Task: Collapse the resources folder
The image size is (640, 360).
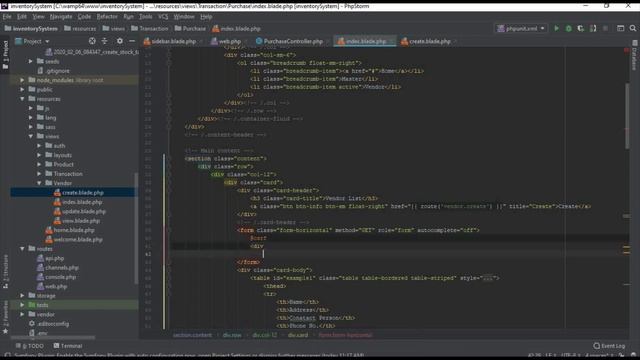Action: pos(22,99)
